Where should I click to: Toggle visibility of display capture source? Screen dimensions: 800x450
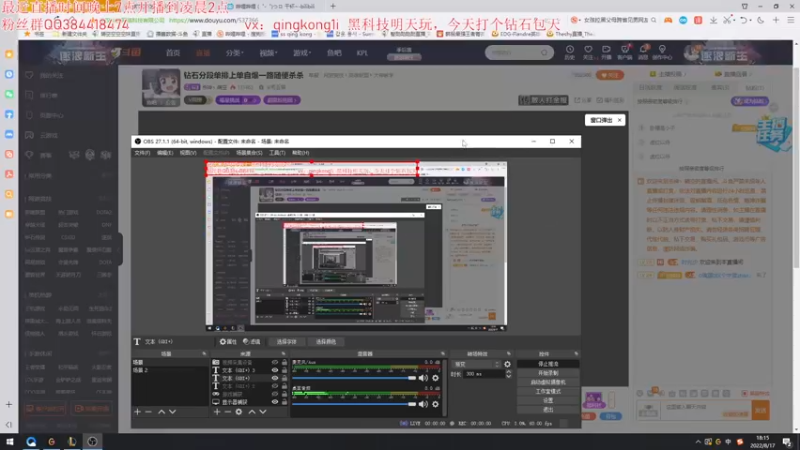point(274,402)
